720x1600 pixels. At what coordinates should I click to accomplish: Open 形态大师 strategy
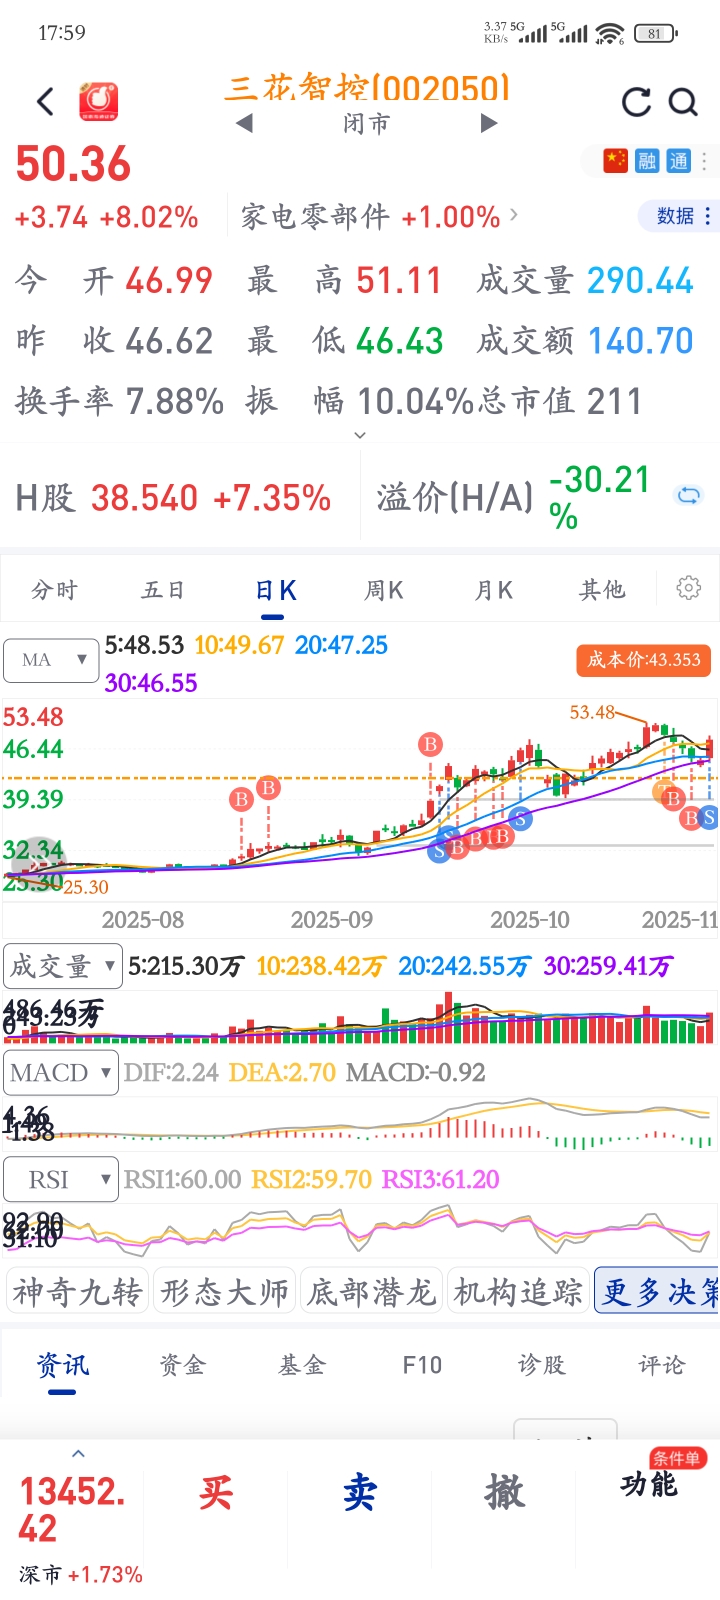(224, 1291)
